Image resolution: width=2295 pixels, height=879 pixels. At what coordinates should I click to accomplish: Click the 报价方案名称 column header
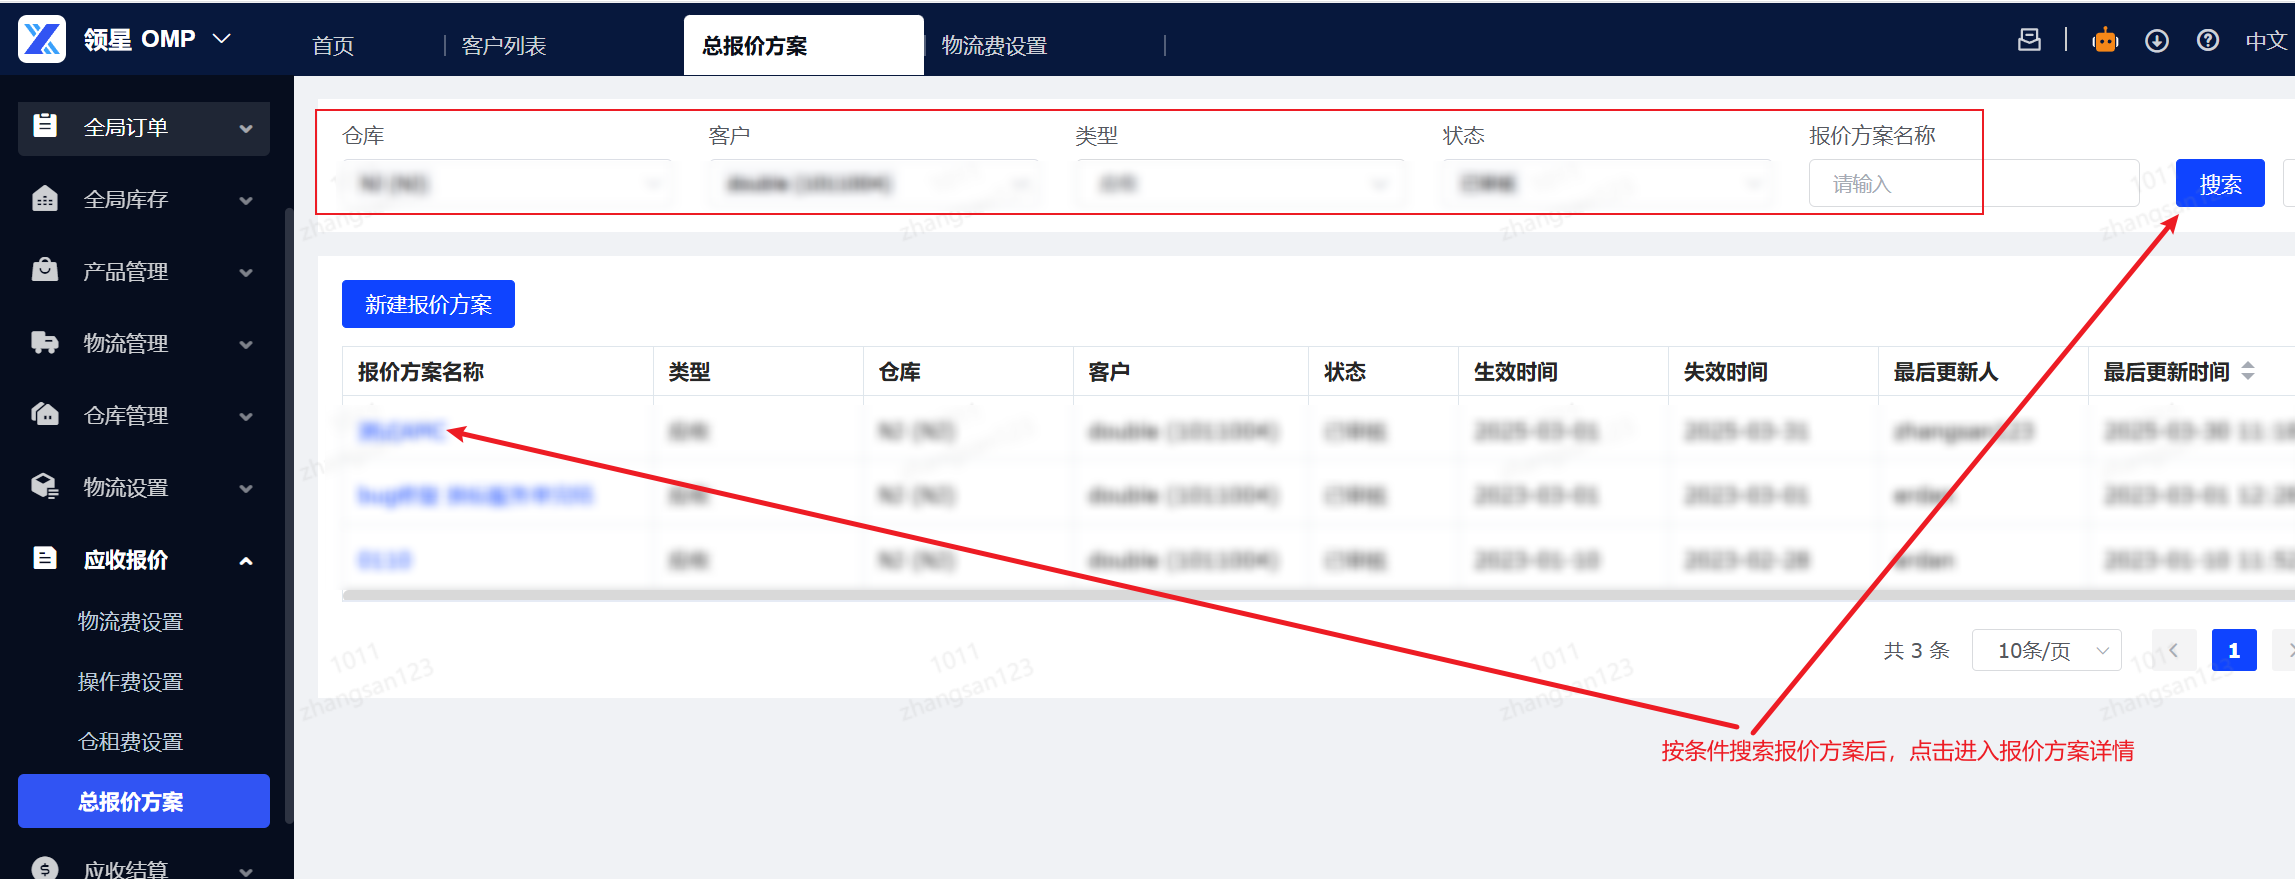421,372
